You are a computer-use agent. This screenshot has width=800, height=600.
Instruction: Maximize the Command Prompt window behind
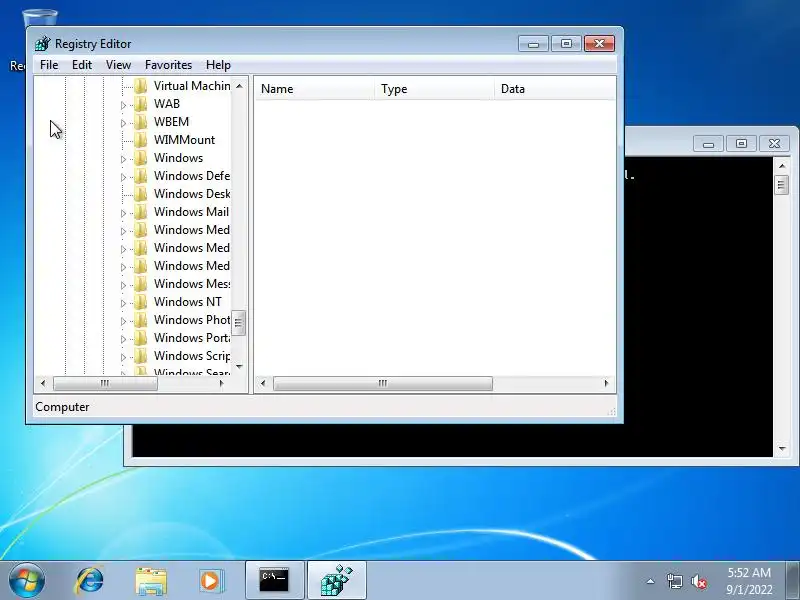(x=741, y=144)
